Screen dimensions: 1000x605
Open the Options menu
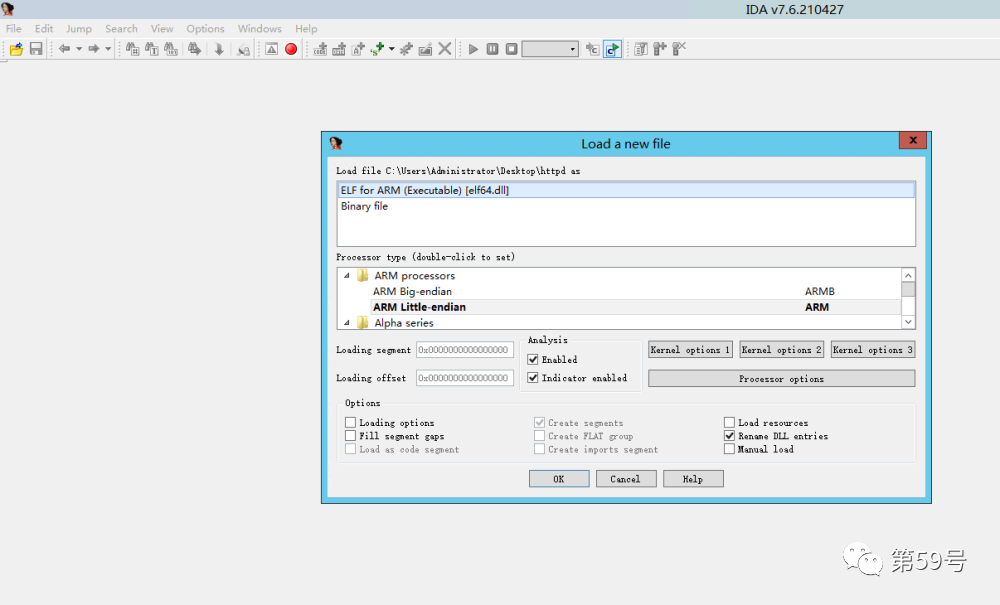click(x=205, y=29)
